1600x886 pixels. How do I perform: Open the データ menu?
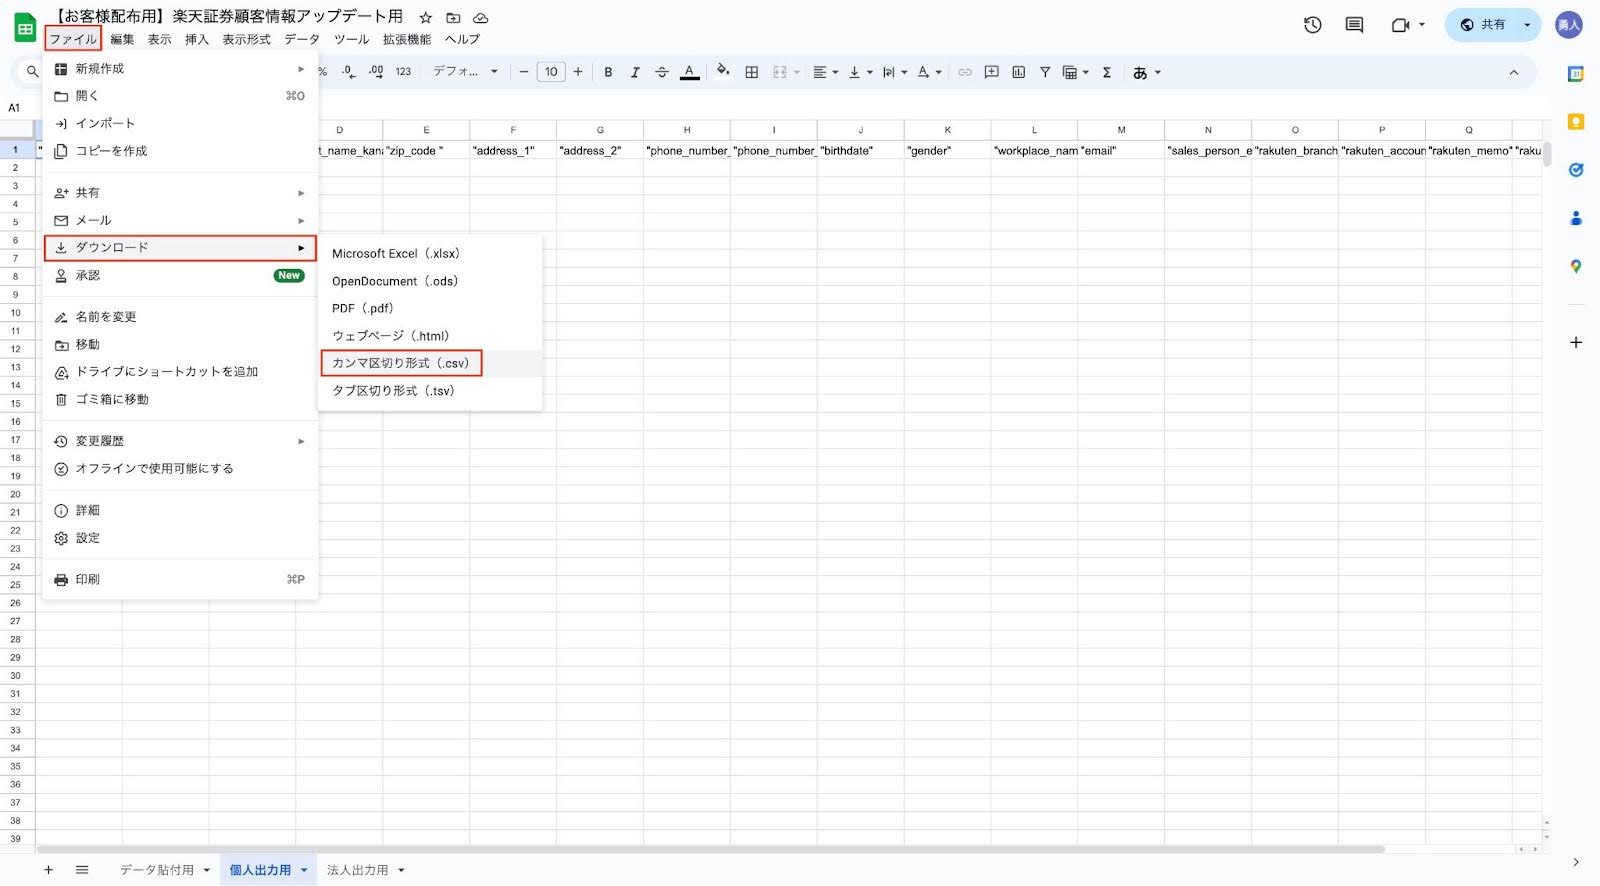pyautogui.click(x=302, y=39)
